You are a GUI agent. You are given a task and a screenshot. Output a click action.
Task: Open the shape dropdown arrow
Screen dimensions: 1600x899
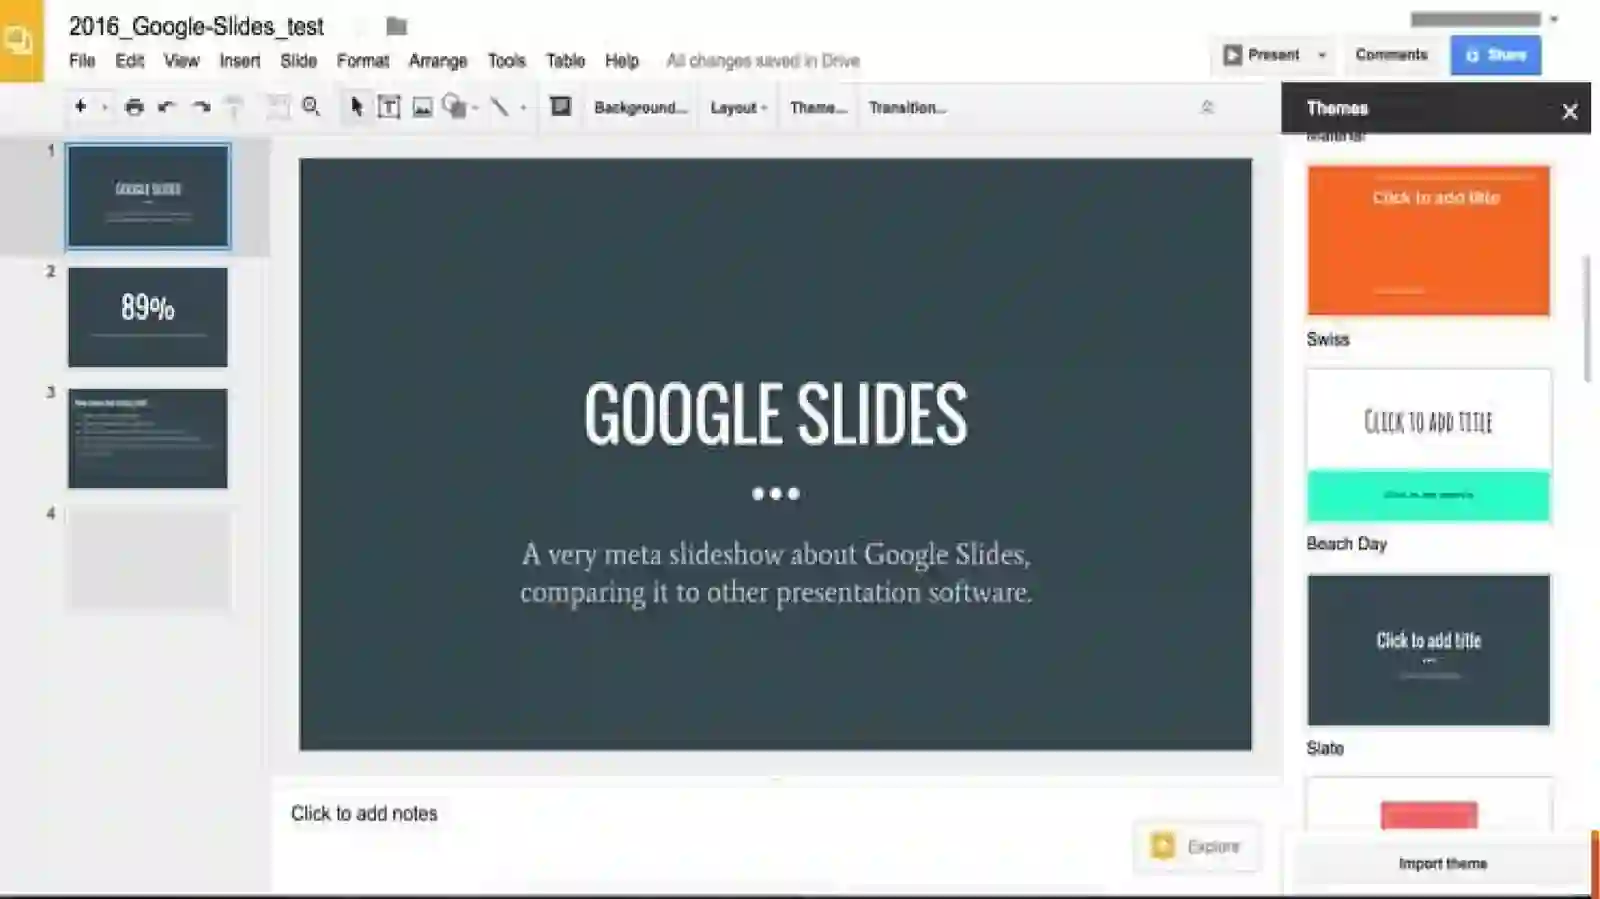click(x=475, y=108)
